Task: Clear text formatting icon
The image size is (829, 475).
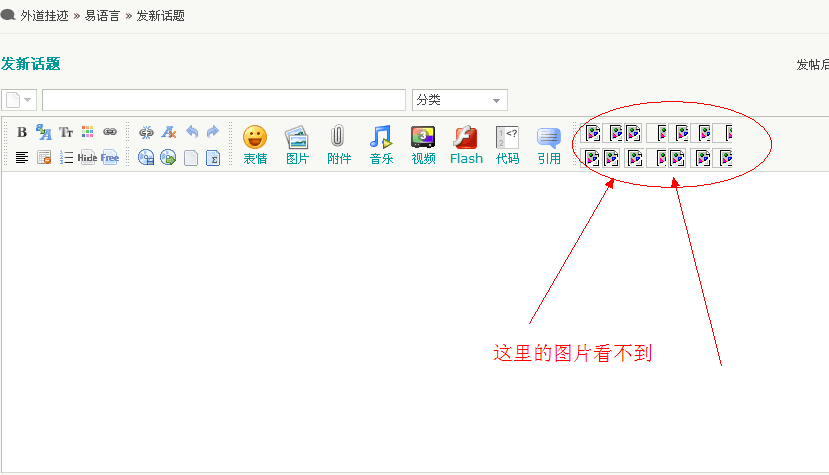Action: click(x=169, y=132)
